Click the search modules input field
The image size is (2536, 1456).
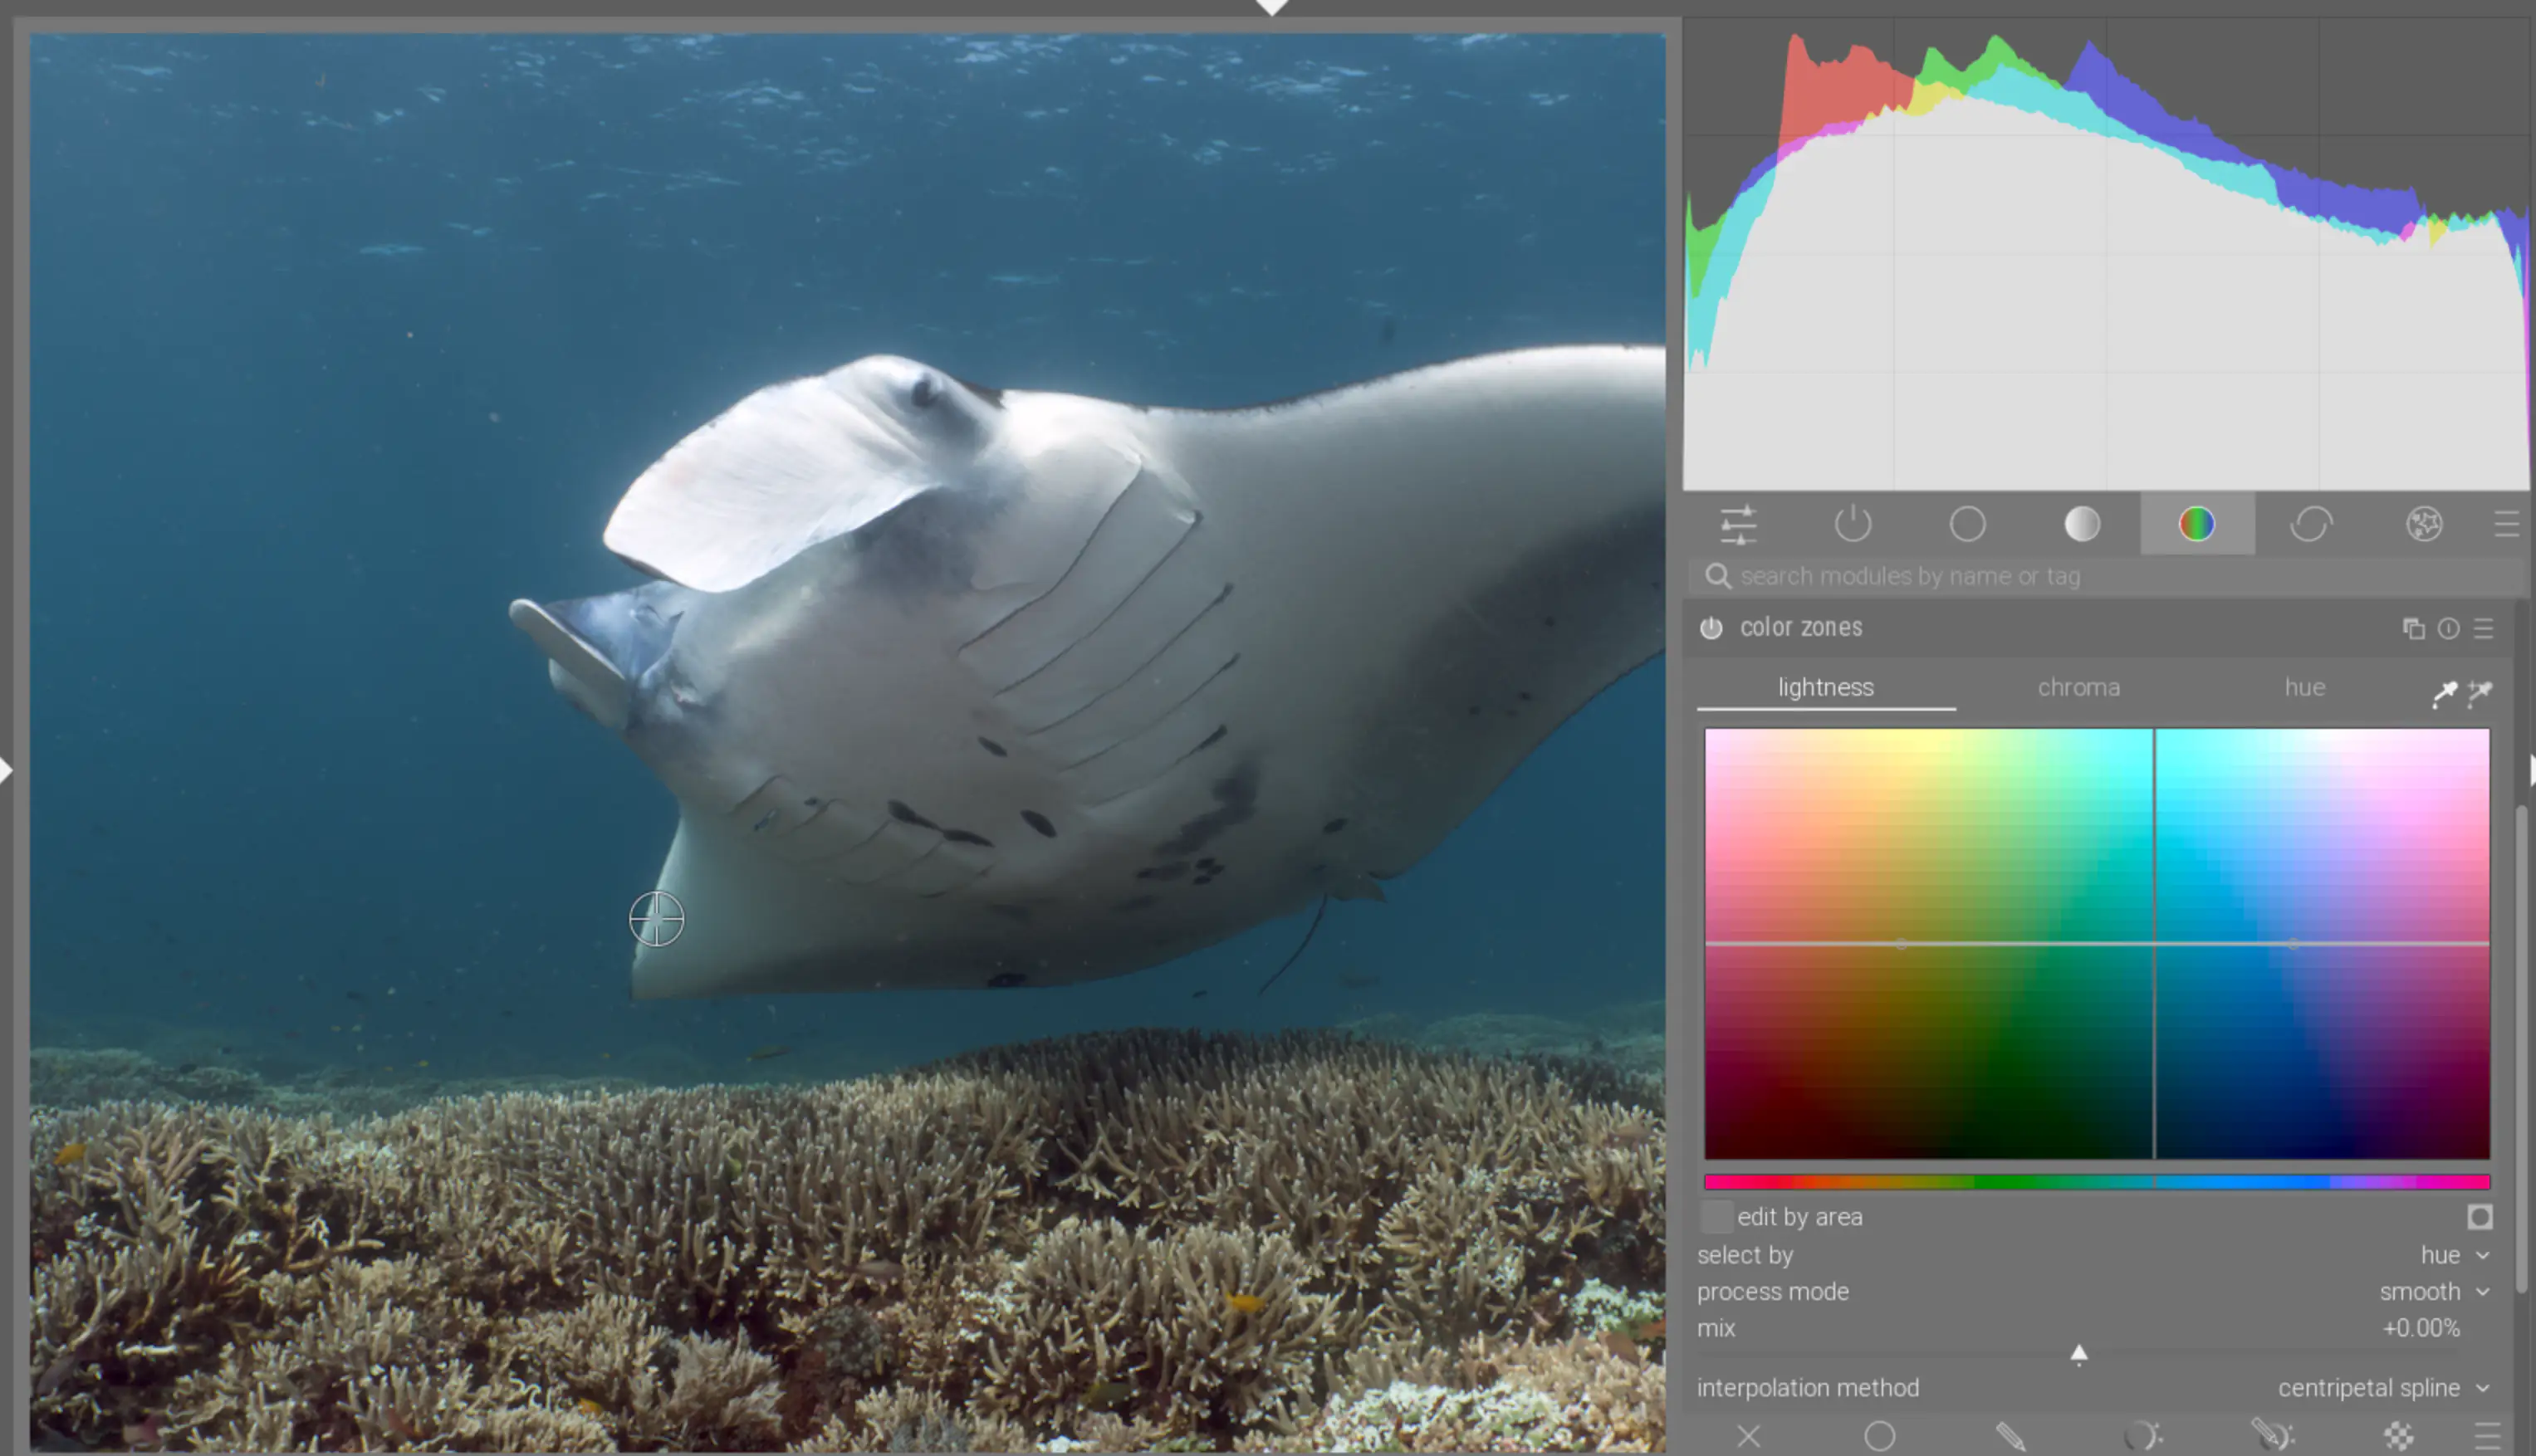(x=2108, y=576)
